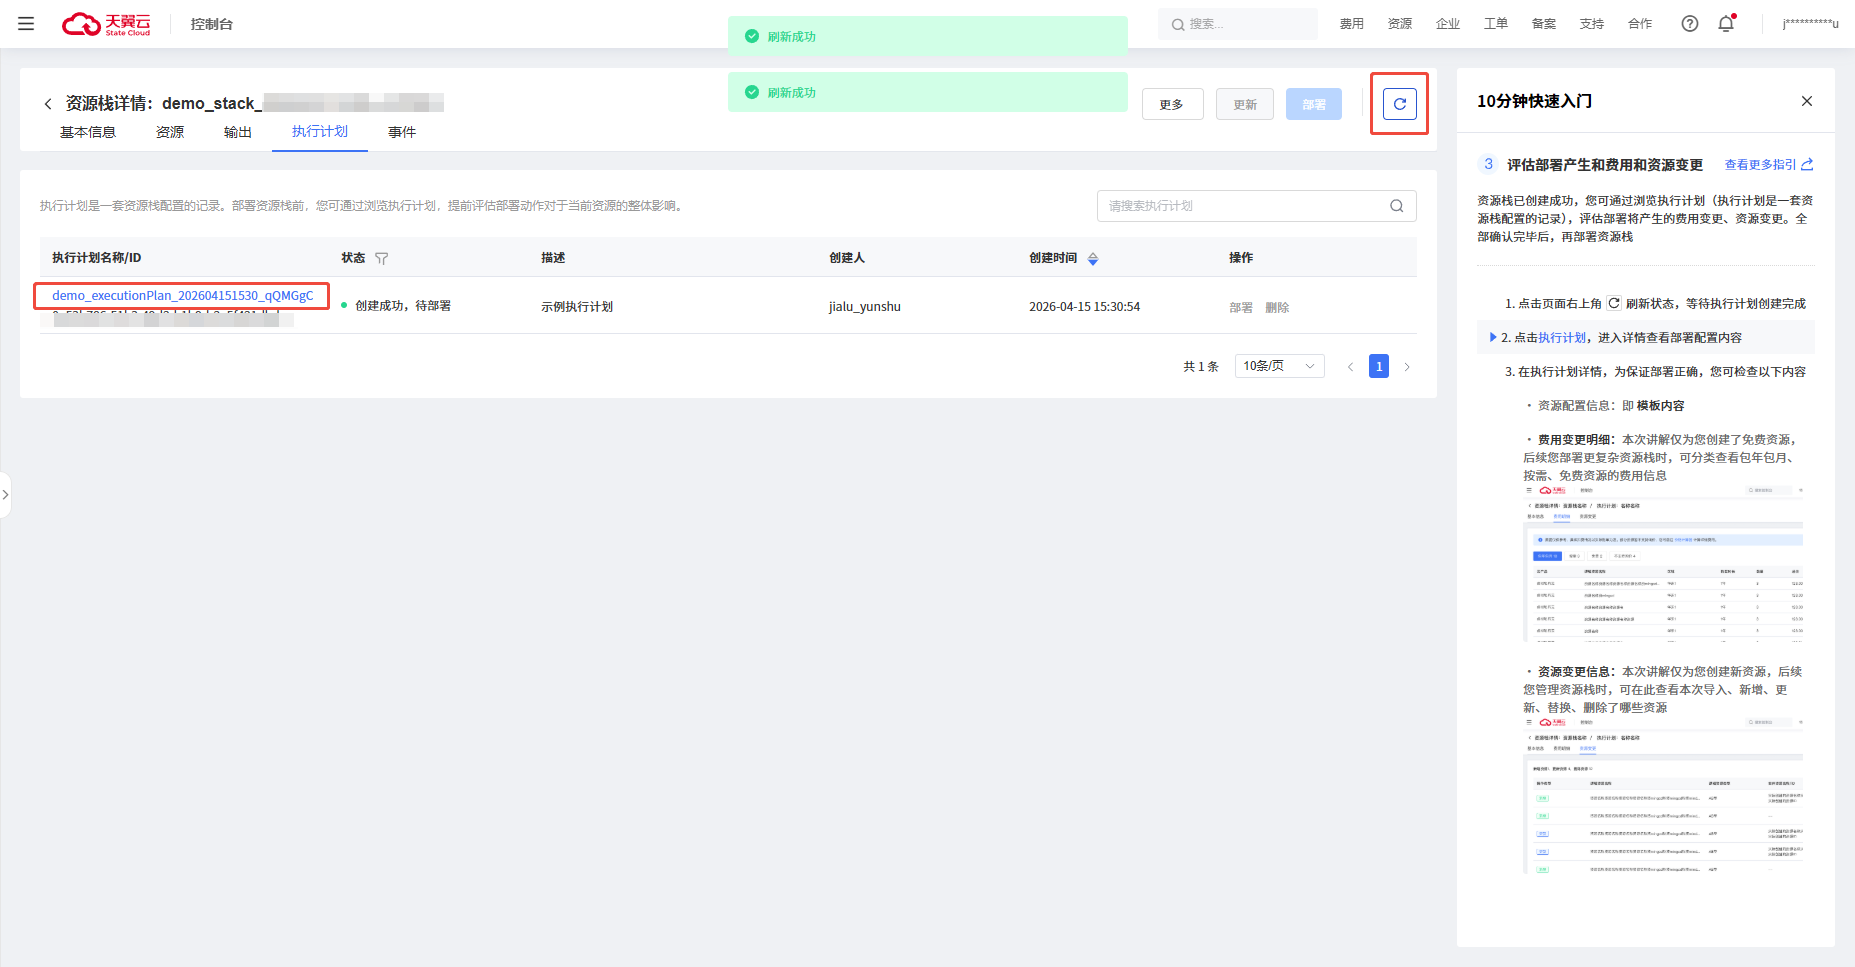Image resolution: width=1855 pixels, height=967 pixels.
Task: Open the 资源 top navigation menu
Action: pos(1400,24)
